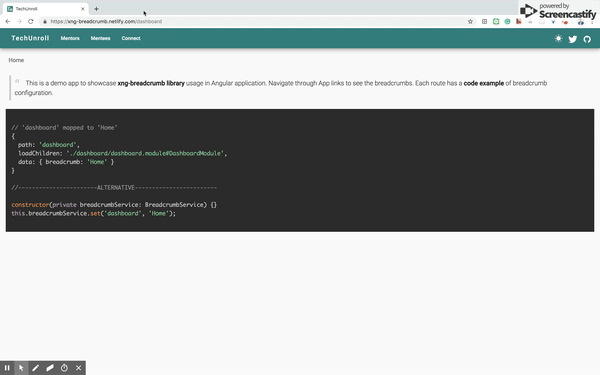Screen dimensions: 600x375
Task: Open the Twitter bird icon link
Action: point(572,39)
